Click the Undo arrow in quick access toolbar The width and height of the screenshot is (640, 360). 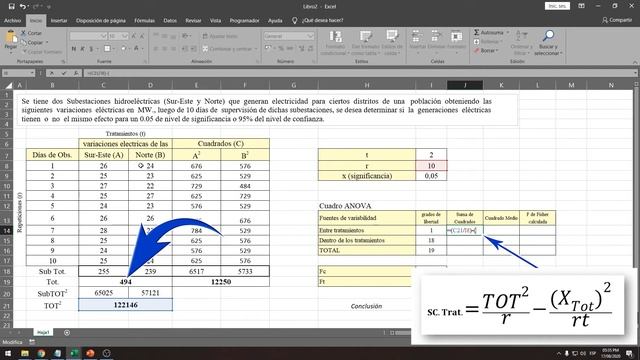click(x=23, y=7)
